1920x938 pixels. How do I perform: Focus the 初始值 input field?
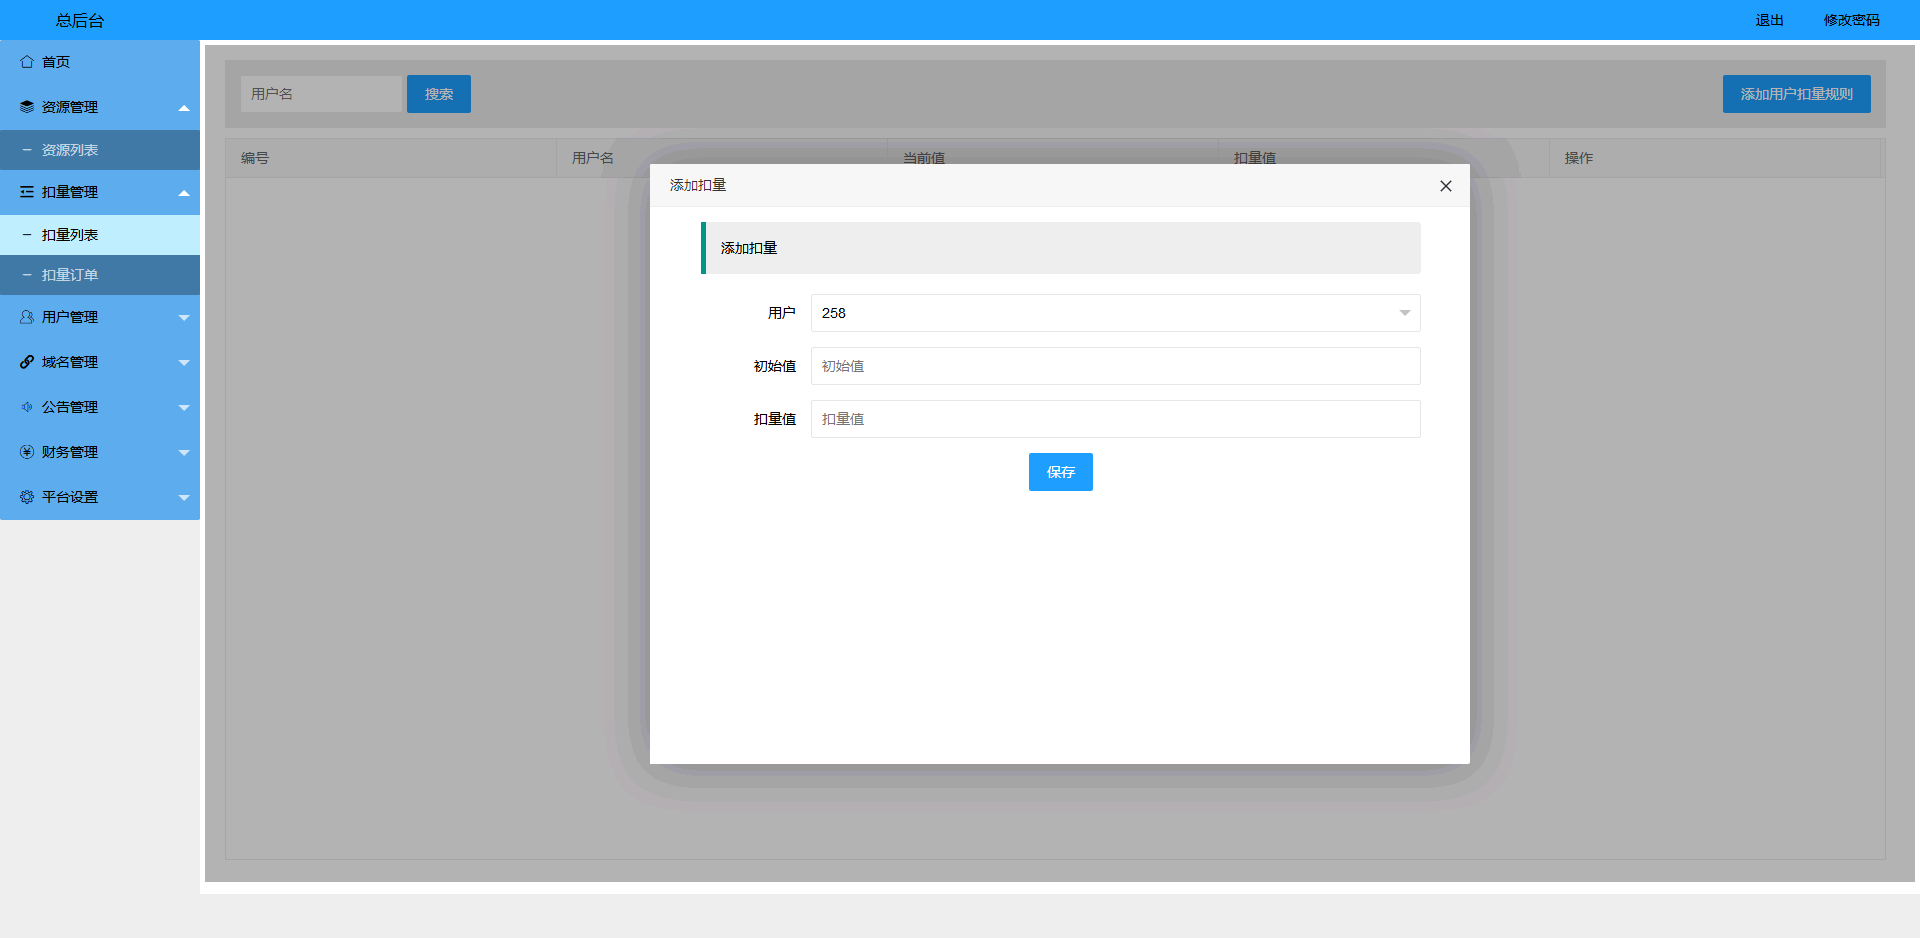[x=1115, y=366]
